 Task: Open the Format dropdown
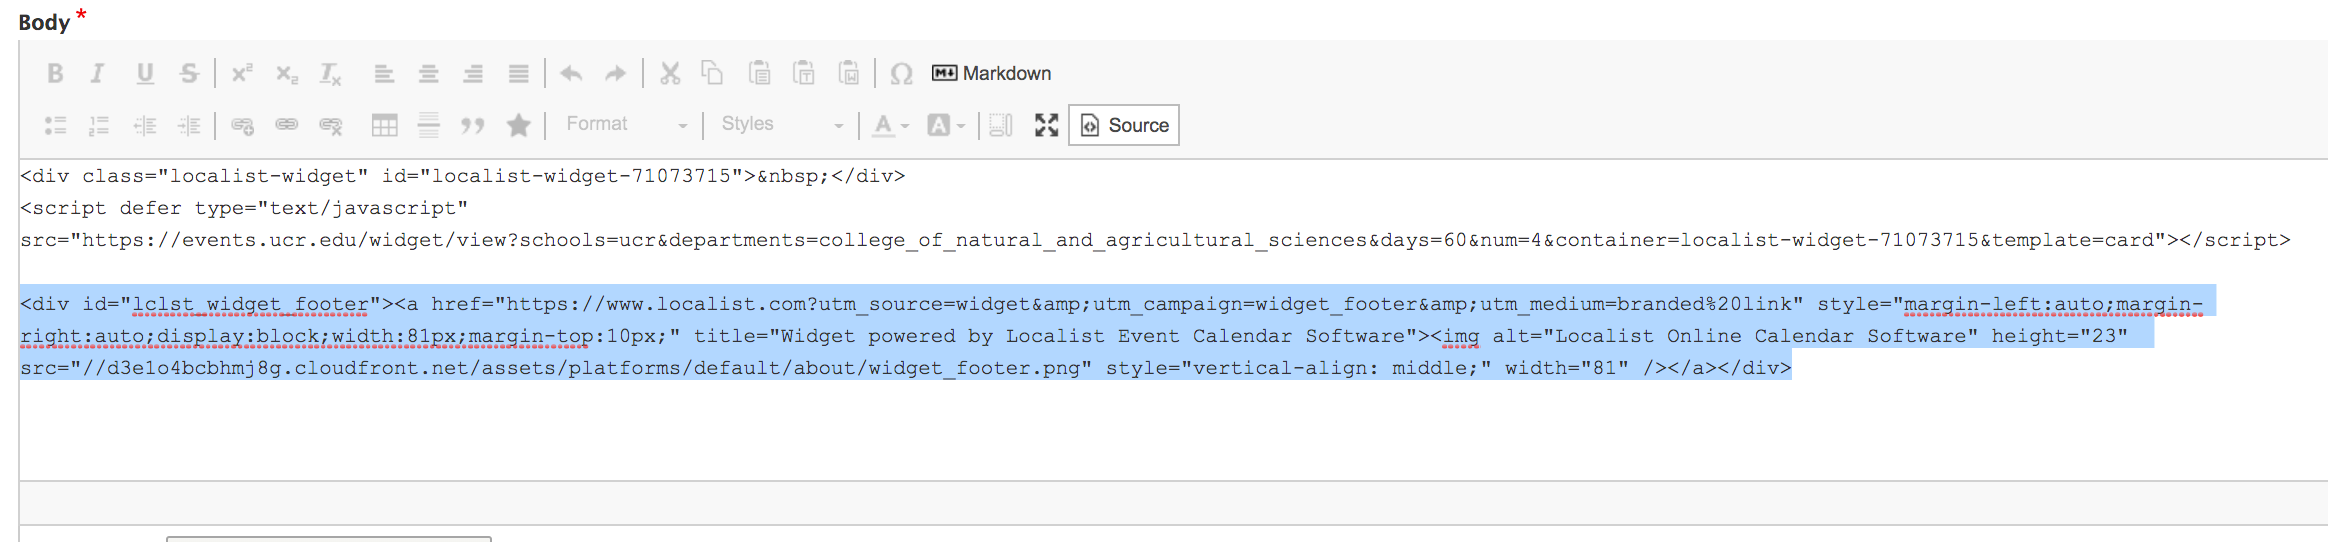(x=626, y=125)
